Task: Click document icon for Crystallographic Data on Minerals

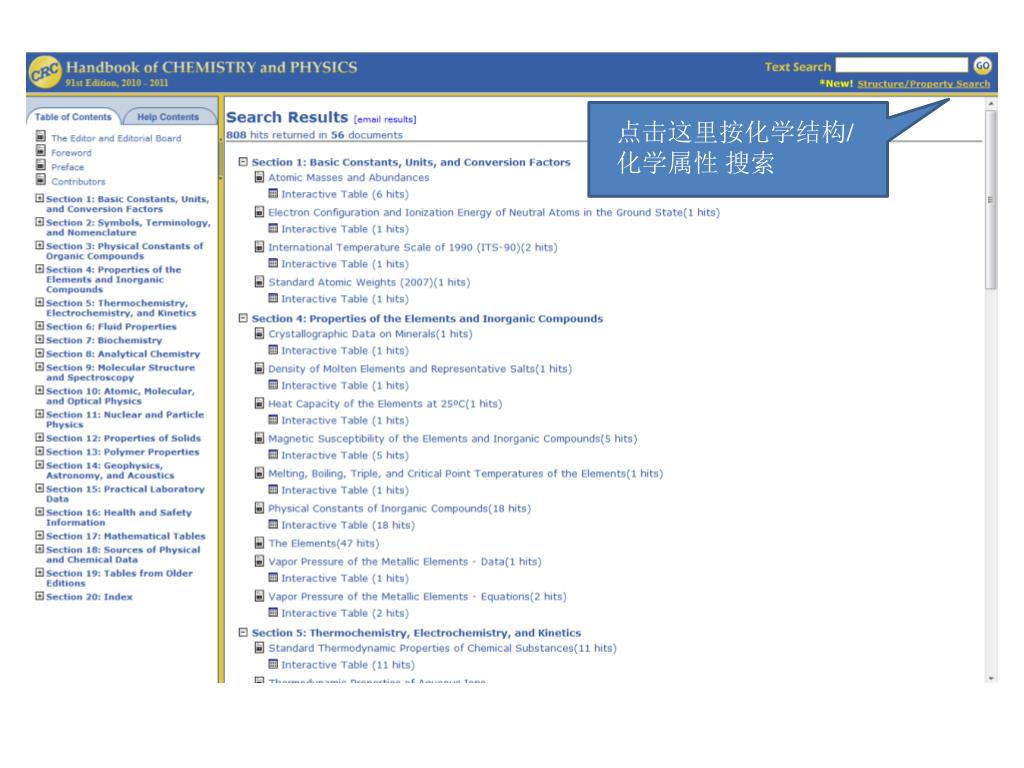Action: pyautogui.click(x=259, y=334)
